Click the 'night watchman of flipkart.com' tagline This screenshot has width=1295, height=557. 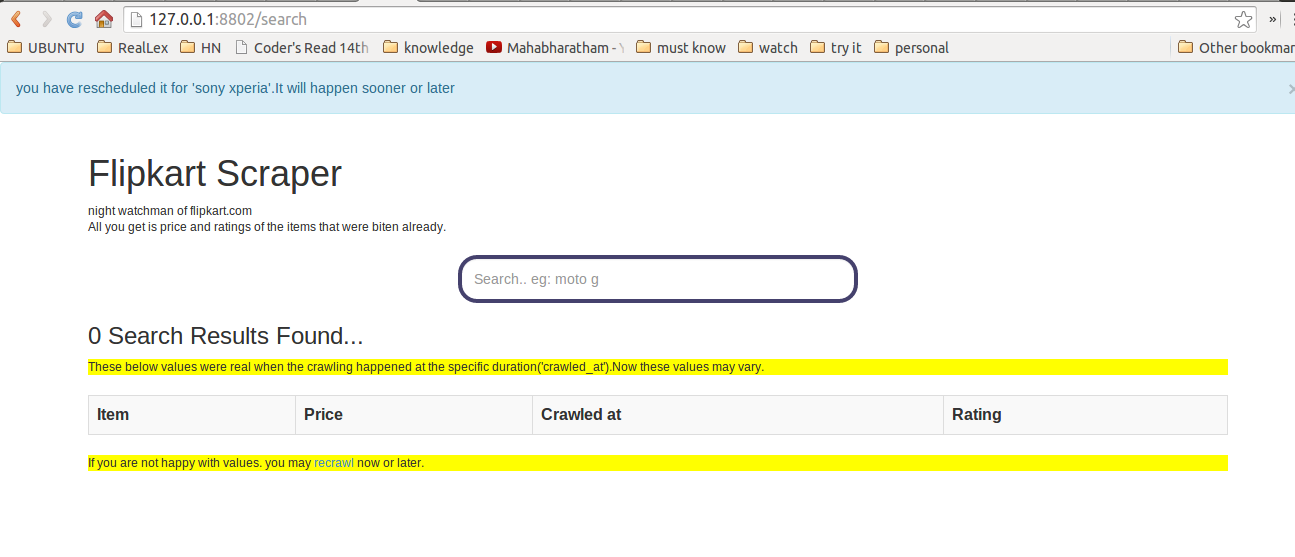click(x=170, y=211)
